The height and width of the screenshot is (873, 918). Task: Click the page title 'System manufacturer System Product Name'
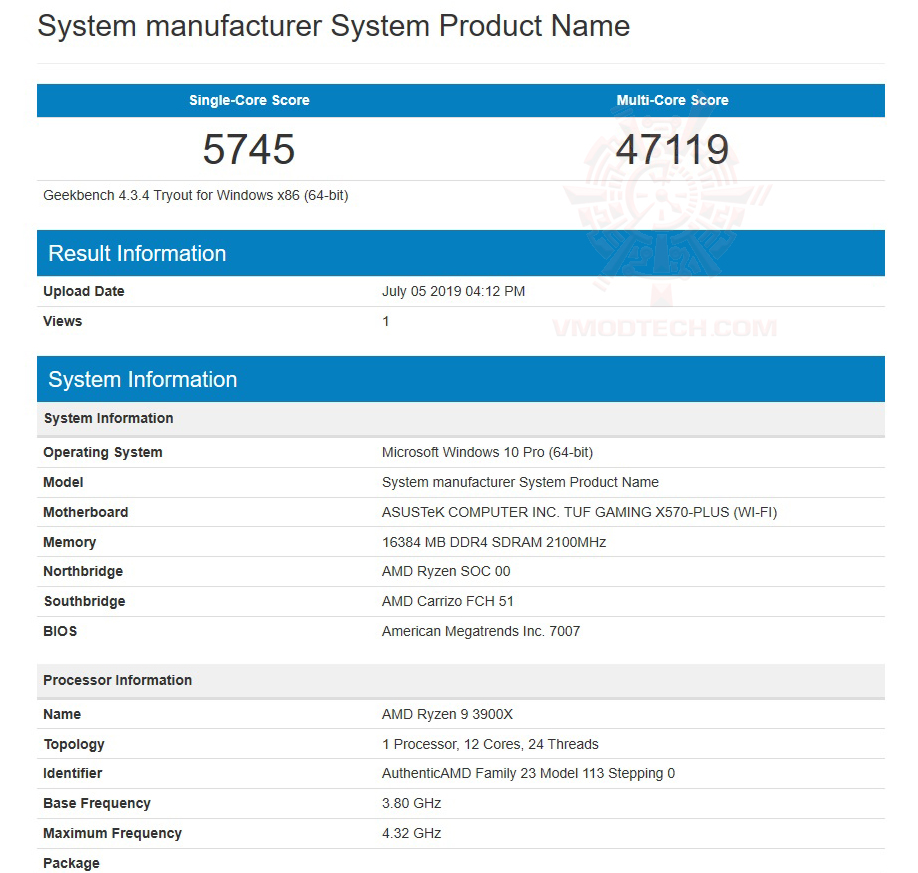[x=333, y=26]
